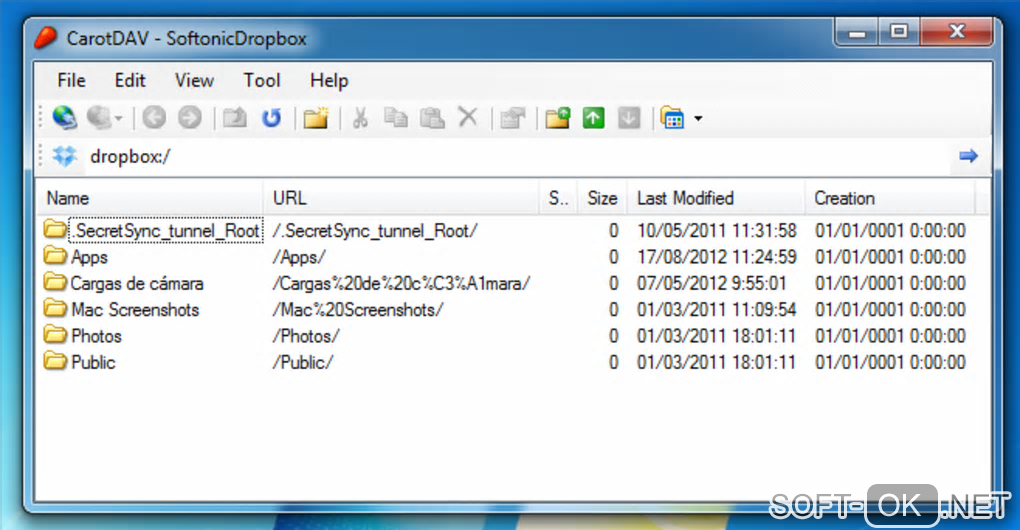1020x530 pixels.
Task: Open the Properties toolbar icon
Action: pyautogui.click(x=513, y=118)
